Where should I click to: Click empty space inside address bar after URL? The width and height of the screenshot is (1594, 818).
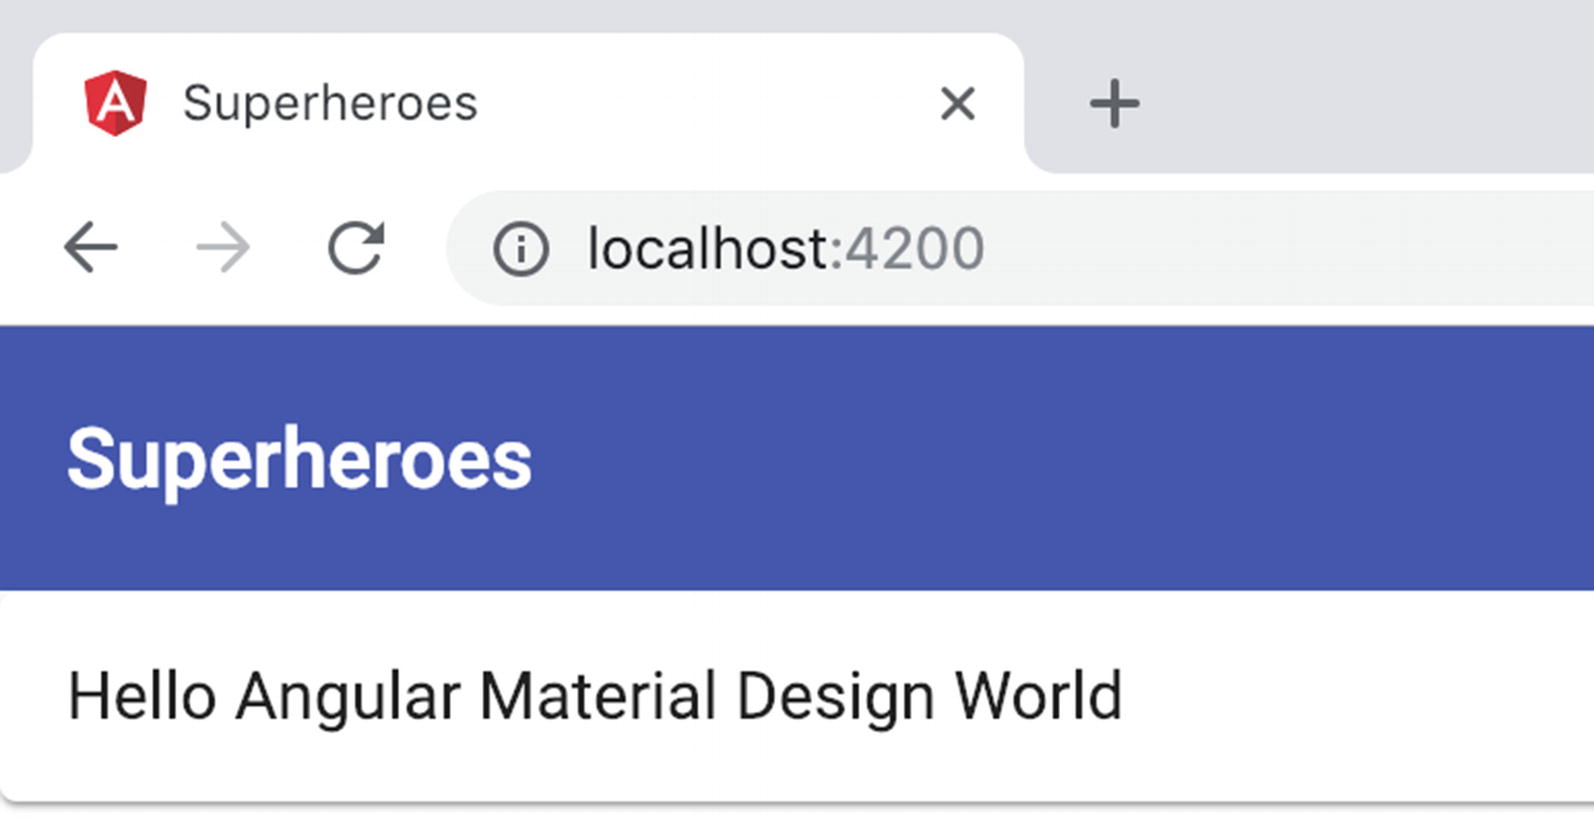pos(1290,248)
